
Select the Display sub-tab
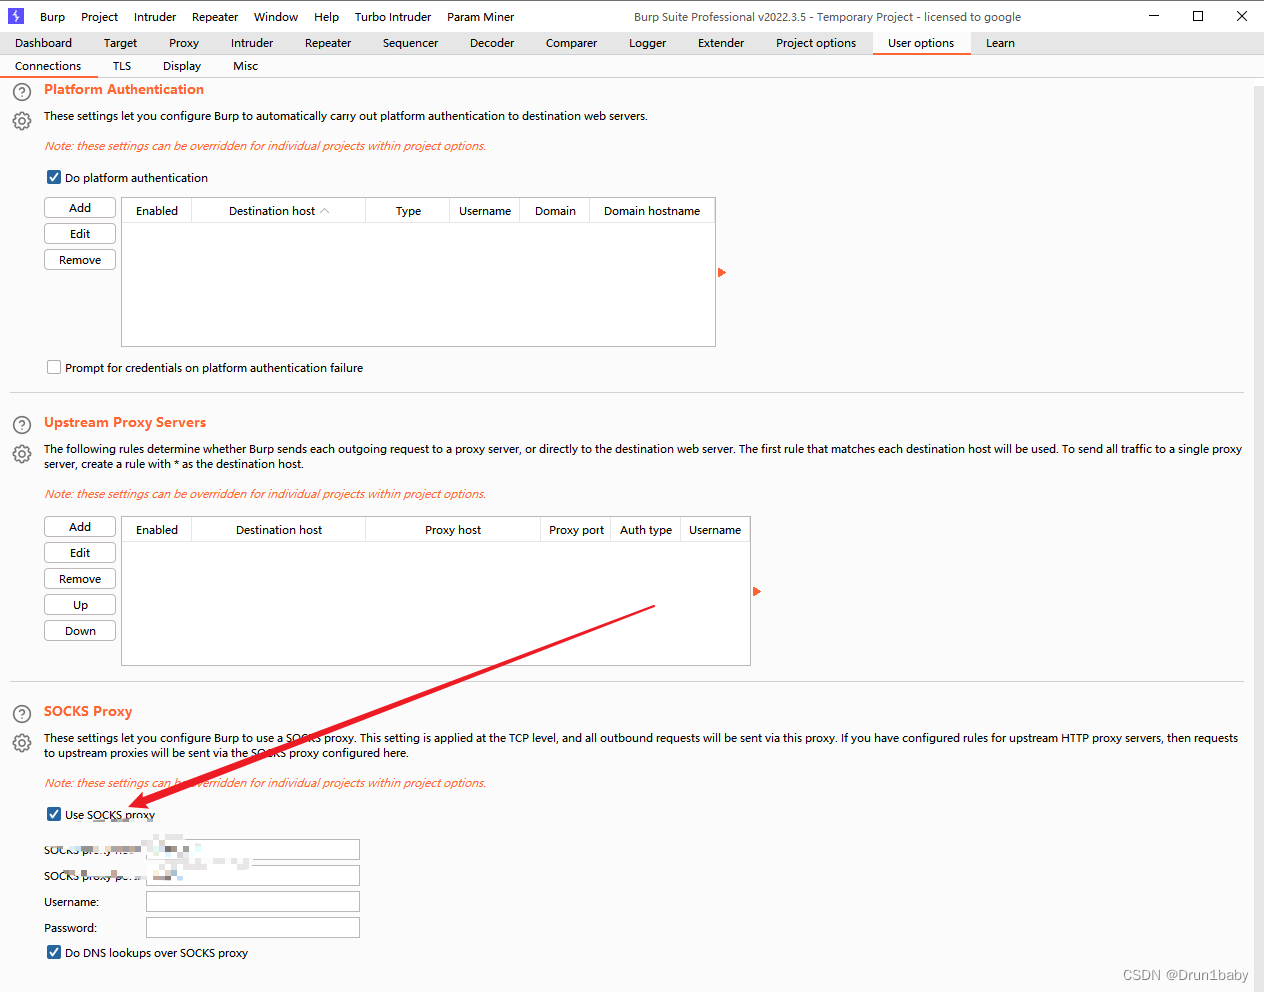tap(182, 66)
